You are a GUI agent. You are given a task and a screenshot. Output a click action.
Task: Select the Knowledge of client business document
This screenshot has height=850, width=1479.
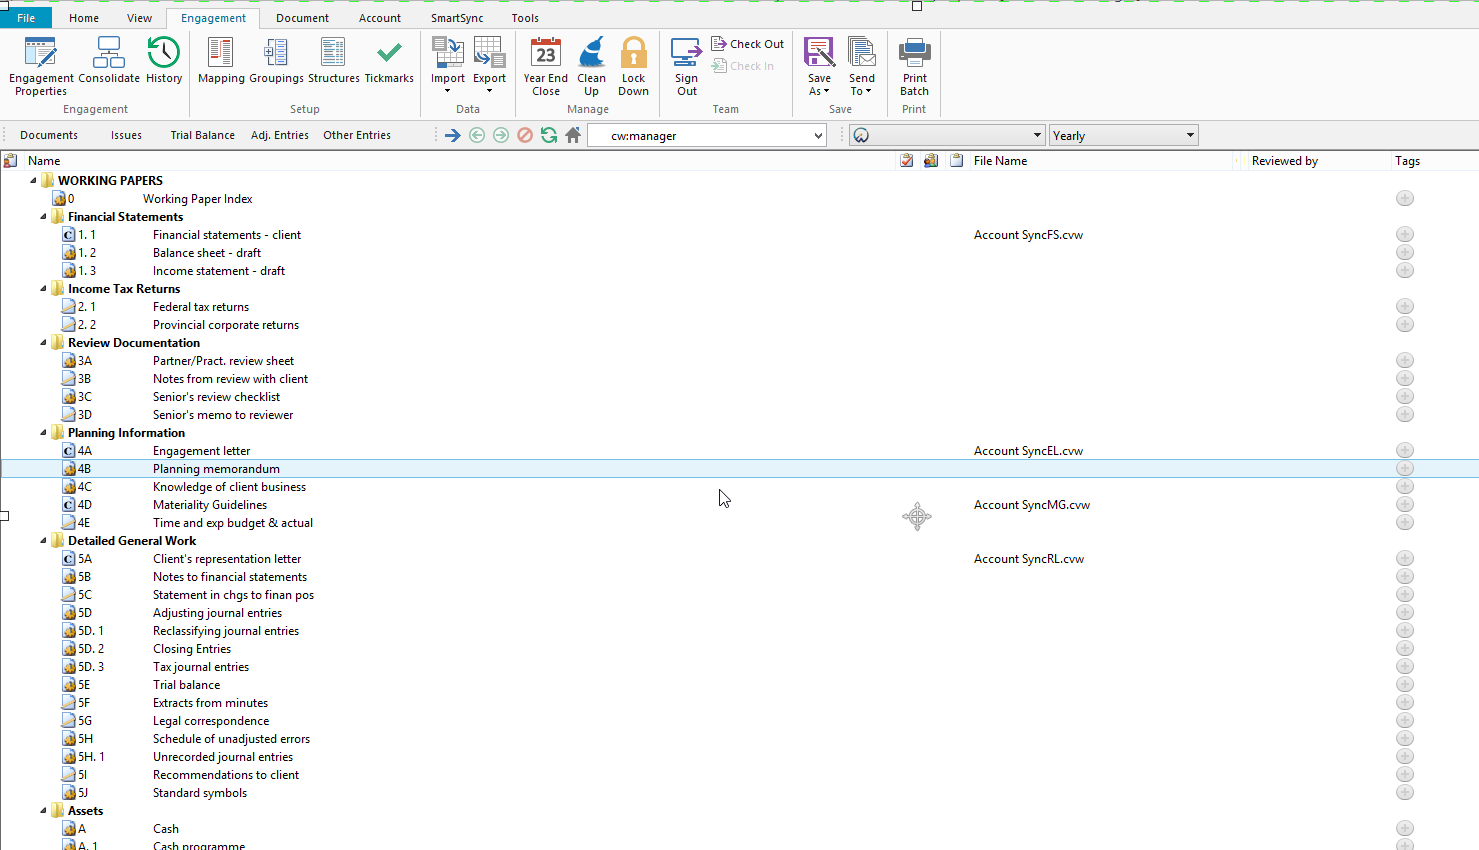[x=229, y=487]
